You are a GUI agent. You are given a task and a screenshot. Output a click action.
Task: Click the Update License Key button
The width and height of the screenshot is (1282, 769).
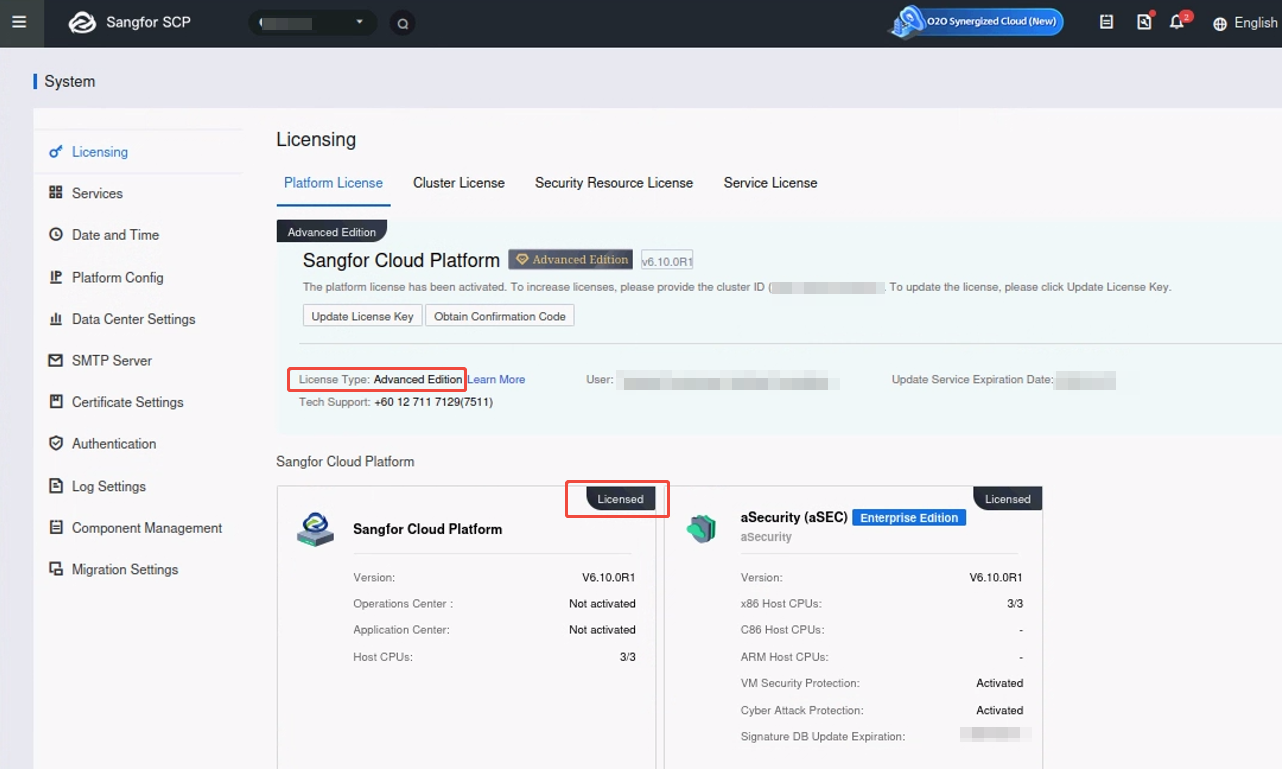[361, 315]
